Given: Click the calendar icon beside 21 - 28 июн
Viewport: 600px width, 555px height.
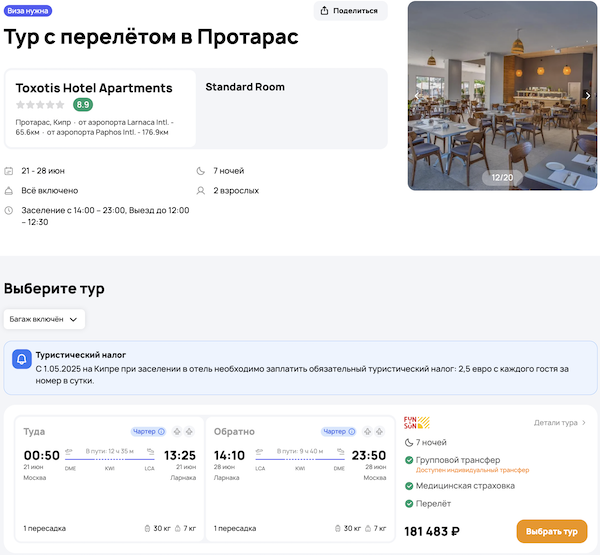Looking at the screenshot, I should [9, 171].
